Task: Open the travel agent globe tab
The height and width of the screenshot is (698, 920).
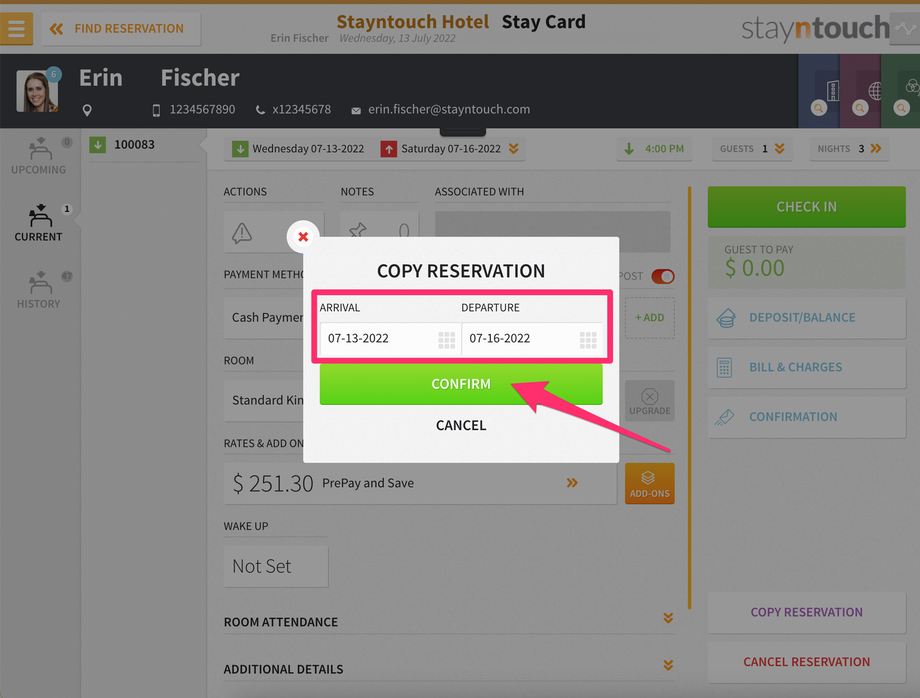Action: pyautogui.click(x=860, y=91)
